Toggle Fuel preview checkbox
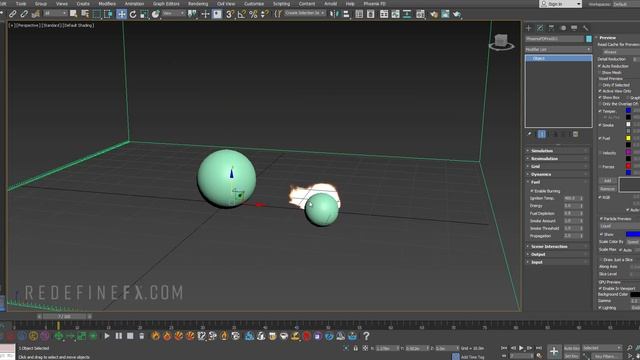 (600, 138)
